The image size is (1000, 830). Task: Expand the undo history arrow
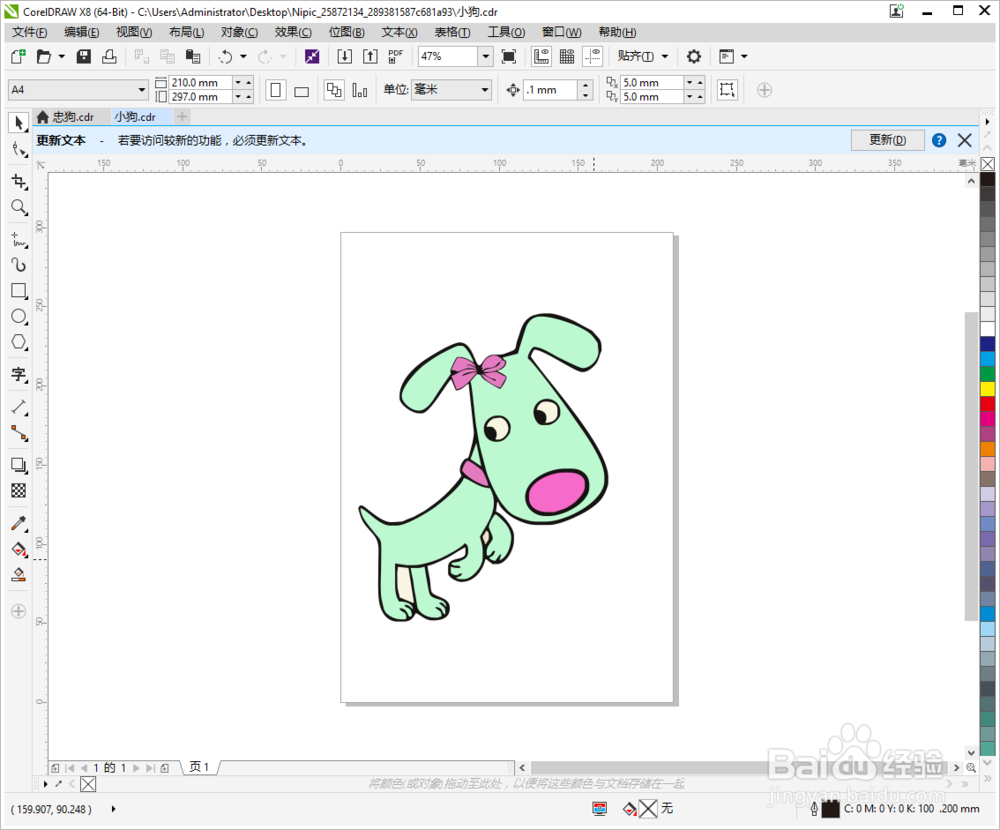(243, 57)
